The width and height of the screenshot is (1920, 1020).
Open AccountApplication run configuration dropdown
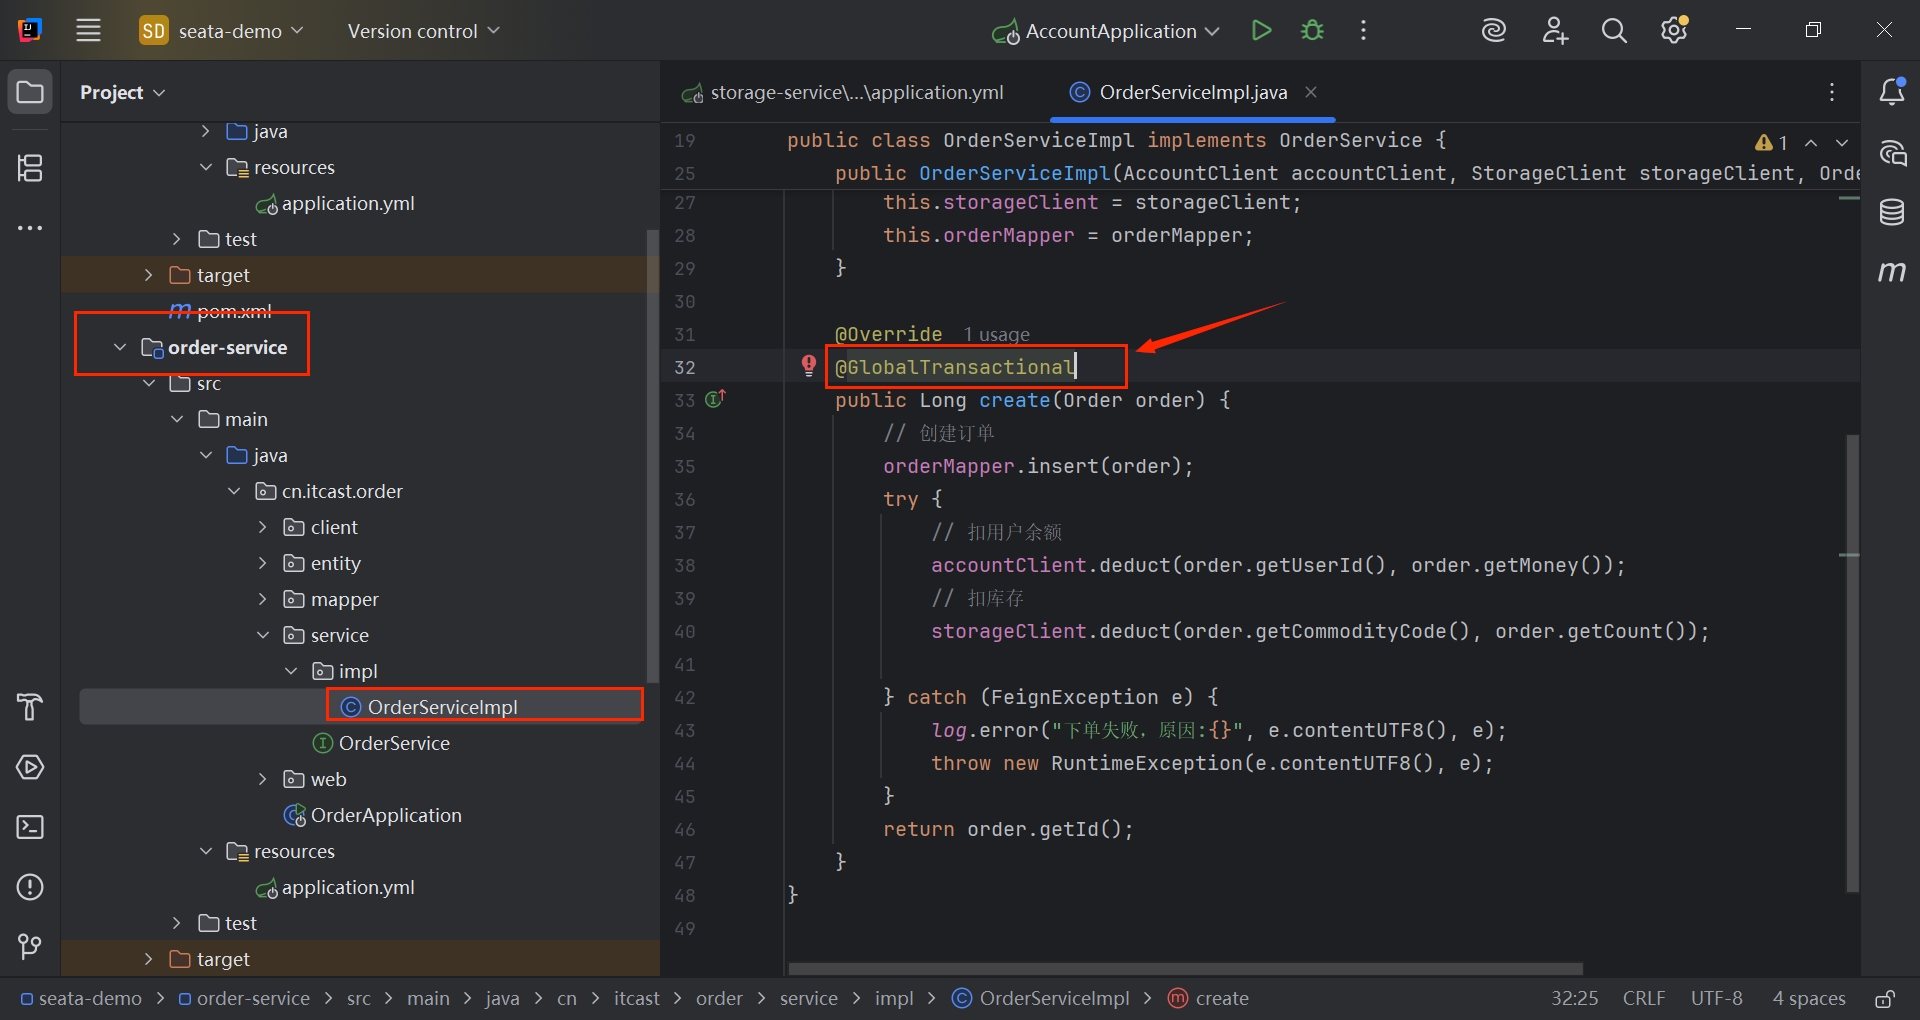click(x=1106, y=31)
